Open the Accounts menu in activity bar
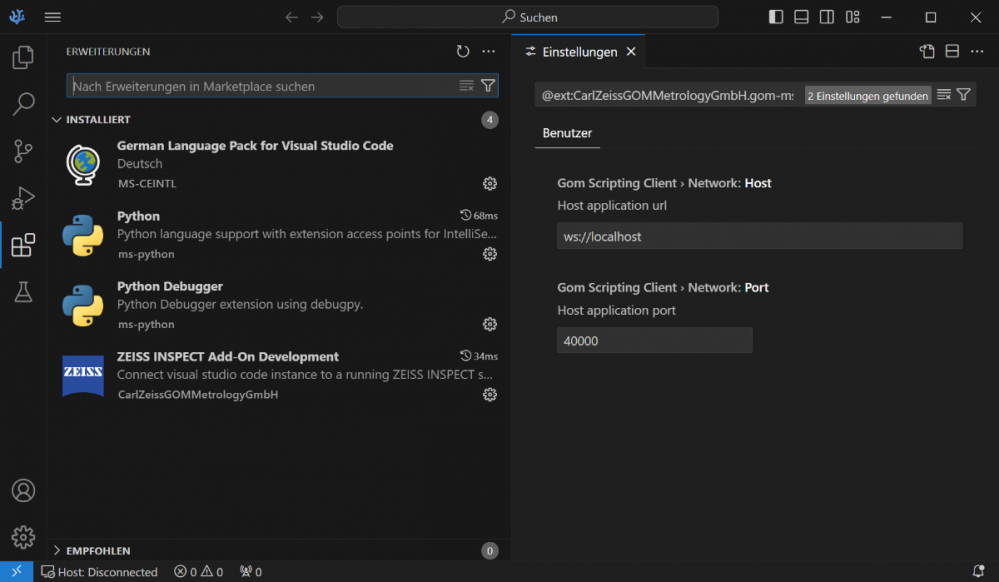The height and width of the screenshot is (582, 999). (x=23, y=491)
